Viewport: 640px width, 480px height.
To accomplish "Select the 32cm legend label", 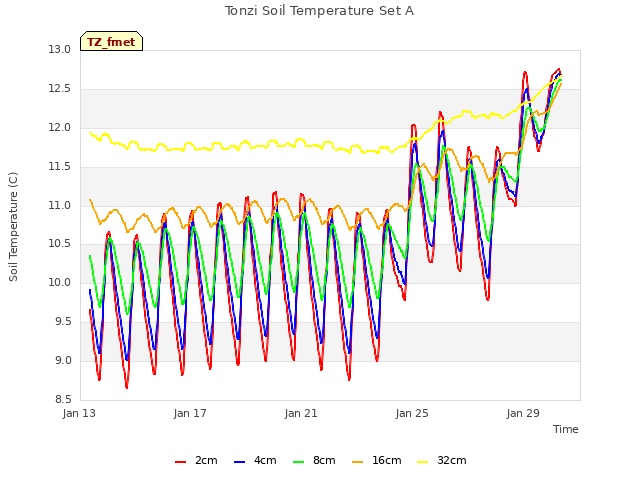I will (452, 460).
